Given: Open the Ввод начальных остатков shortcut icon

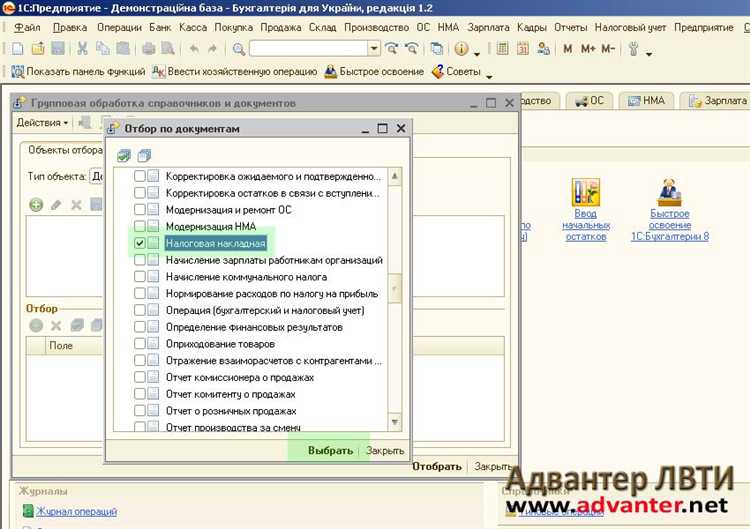Looking at the screenshot, I should pyautogui.click(x=585, y=193).
